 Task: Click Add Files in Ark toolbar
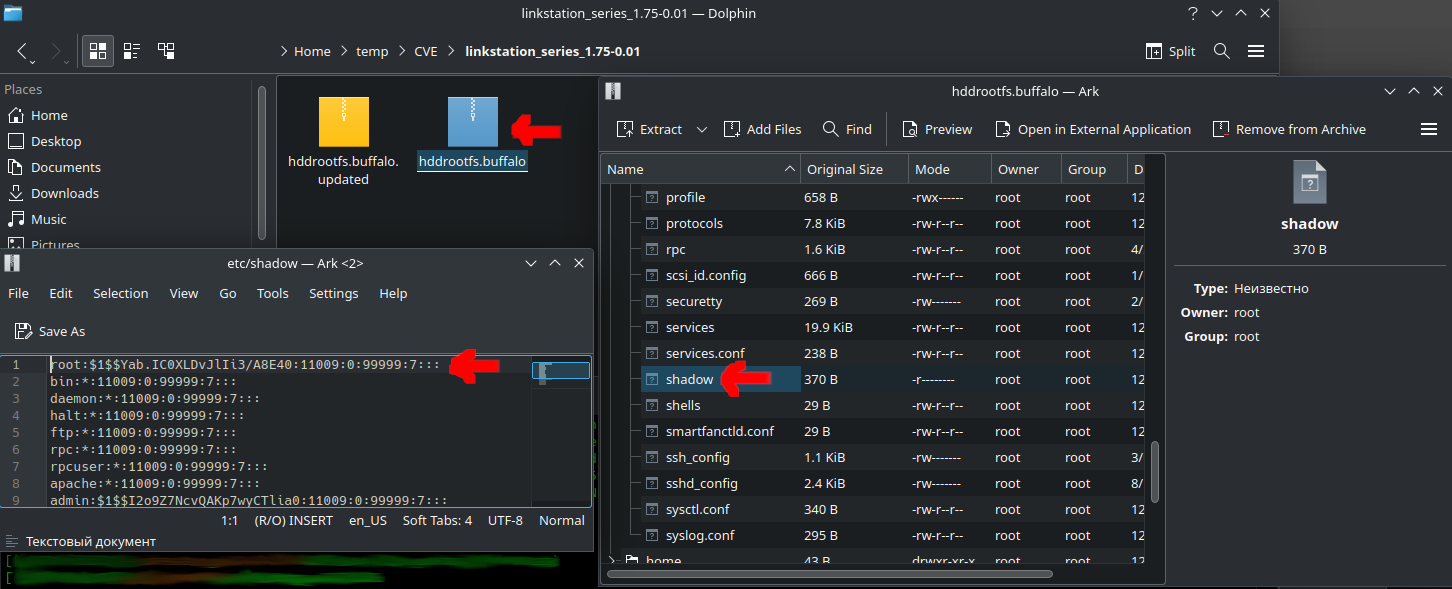[x=762, y=129]
